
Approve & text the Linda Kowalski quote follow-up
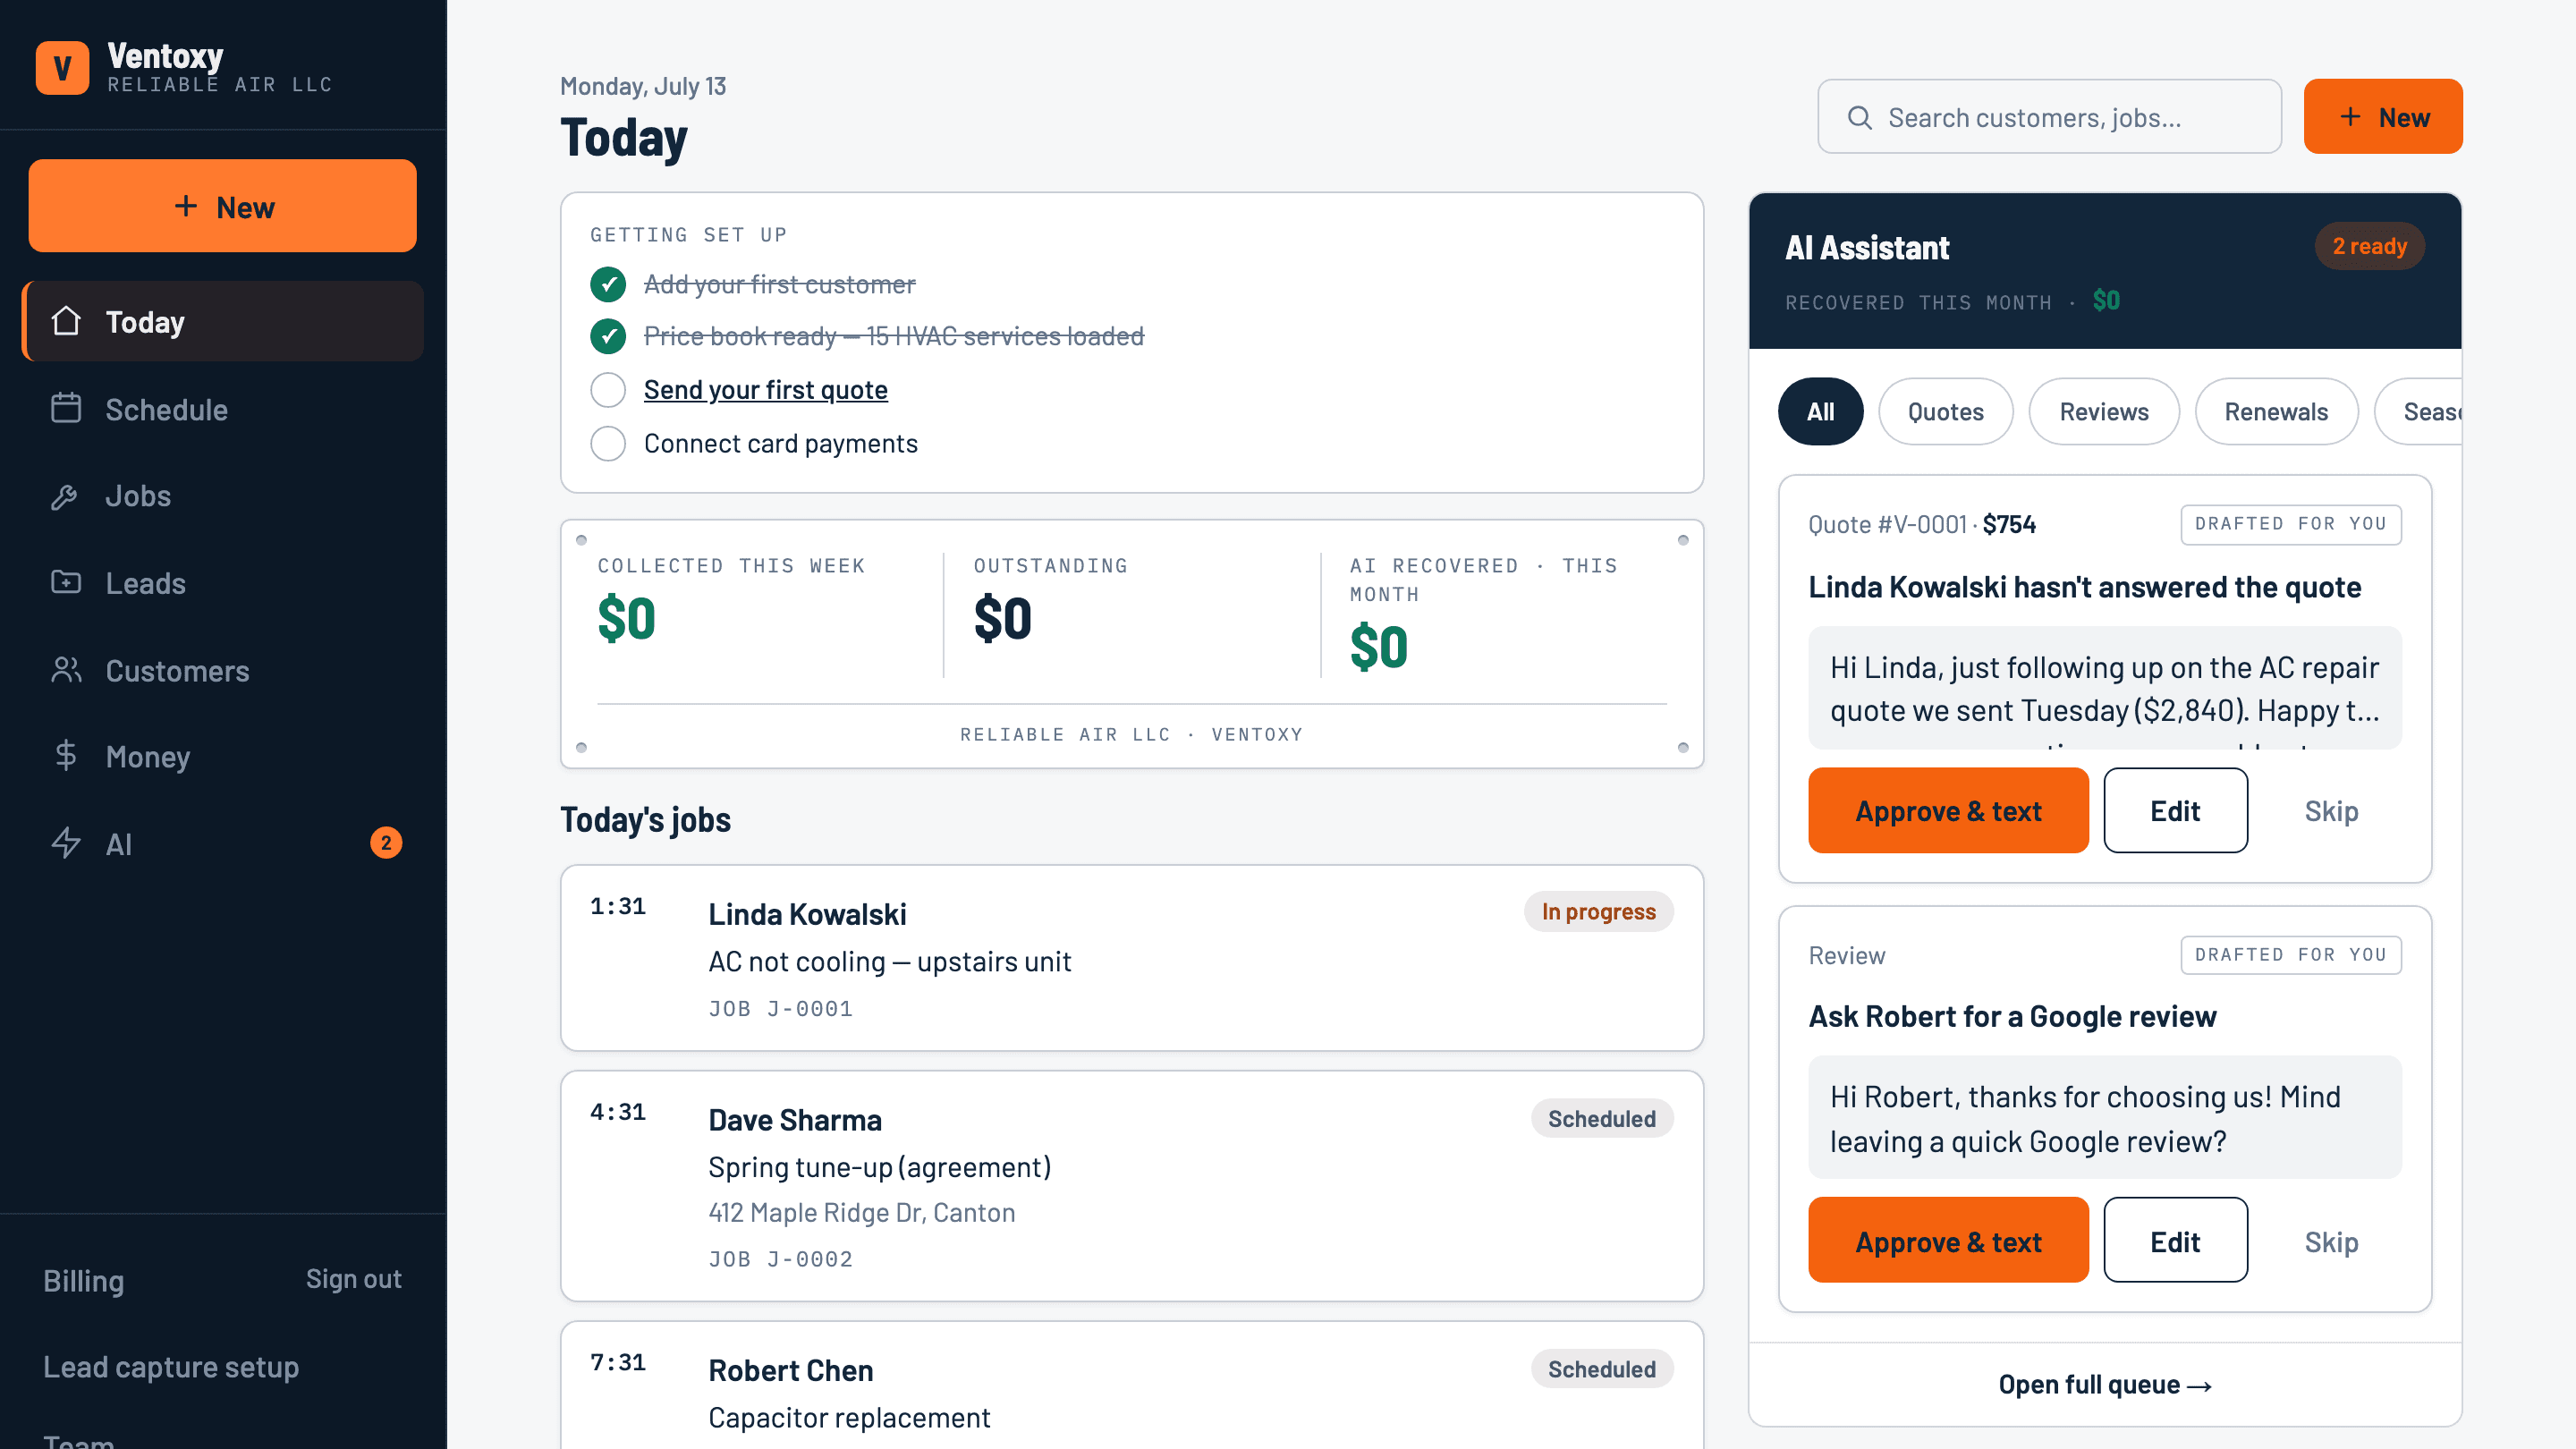[1948, 810]
